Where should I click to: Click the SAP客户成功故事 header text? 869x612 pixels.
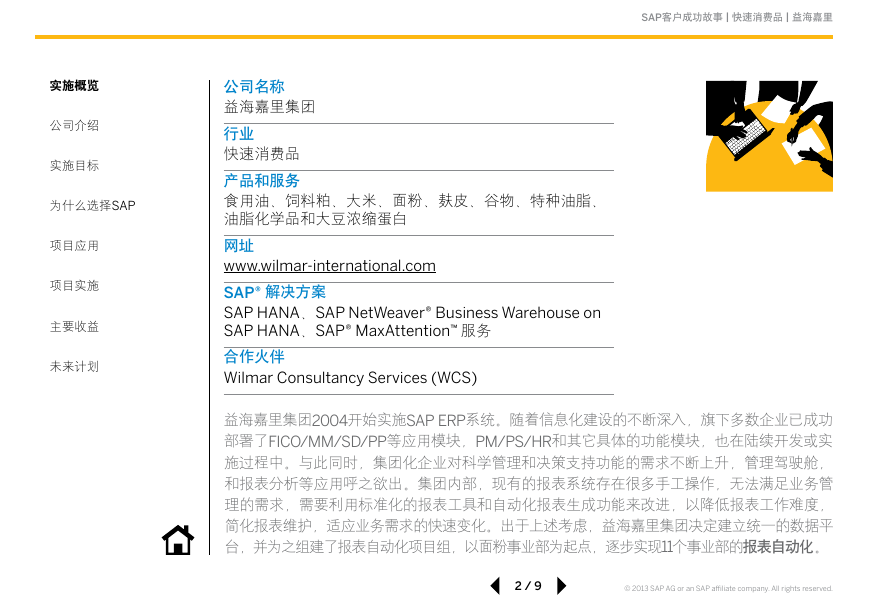tap(682, 17)
